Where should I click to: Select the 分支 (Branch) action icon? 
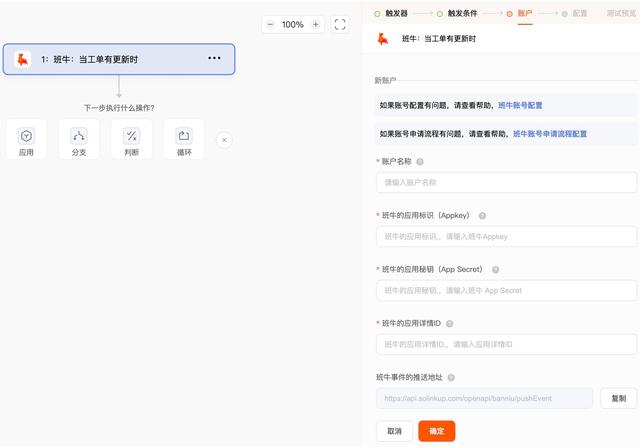[x=79, y=139]
